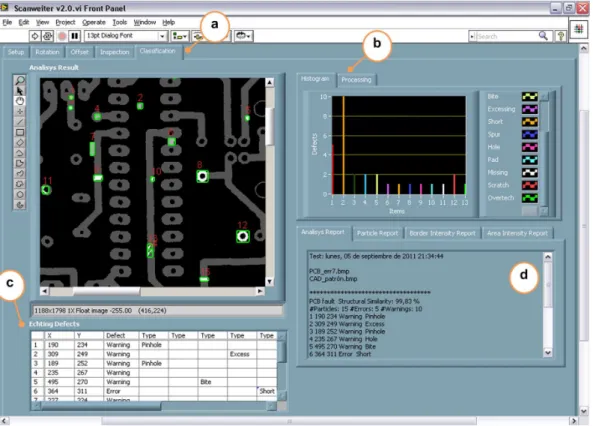Image resolution: width=593 pixels, height=426 pixels.
Task: Click image viewer scroll left arrow
Action: pos(44,291)
